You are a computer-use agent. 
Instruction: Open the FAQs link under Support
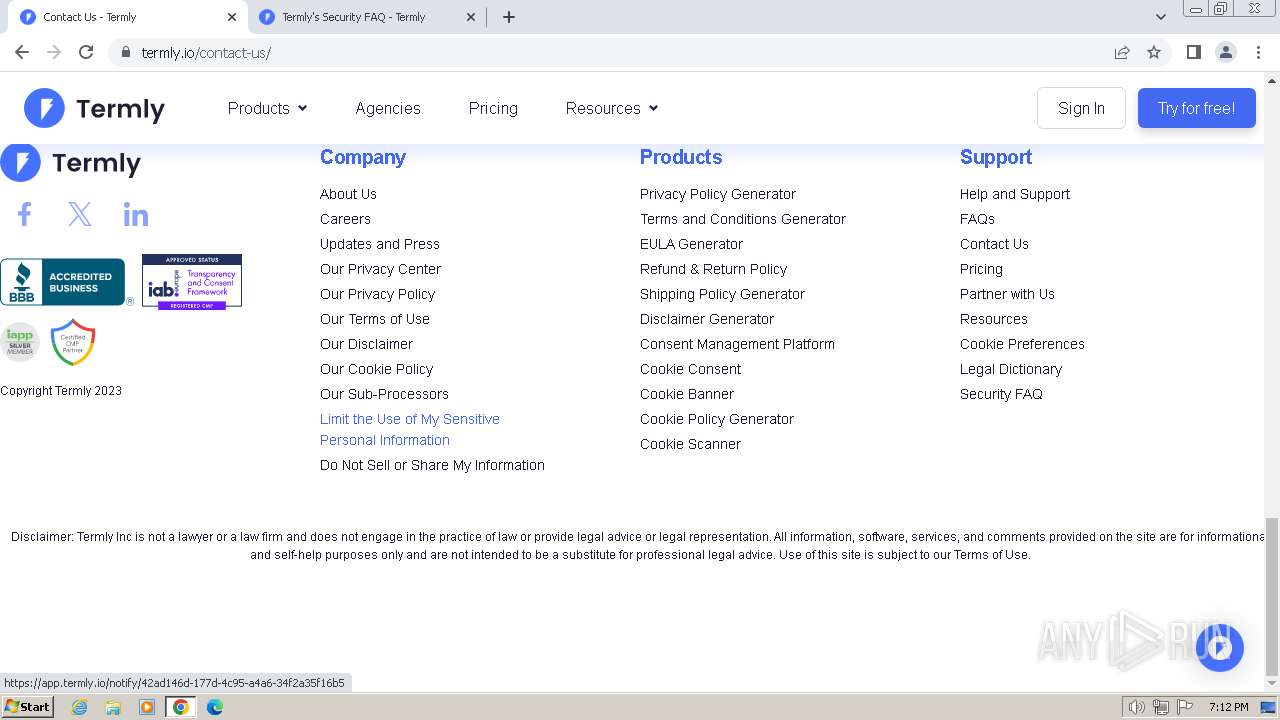[977, 219]
